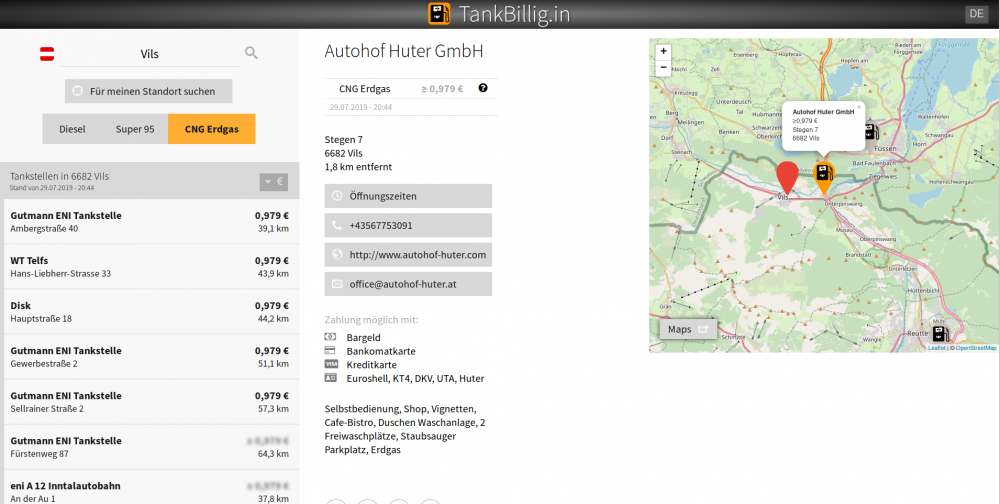
Task: Select the Diesel fuel tab
Action: 72,129
